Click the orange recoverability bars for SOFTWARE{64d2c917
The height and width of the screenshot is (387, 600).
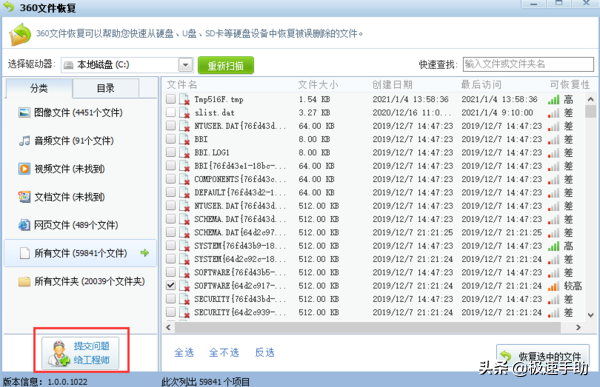point(553,286)
